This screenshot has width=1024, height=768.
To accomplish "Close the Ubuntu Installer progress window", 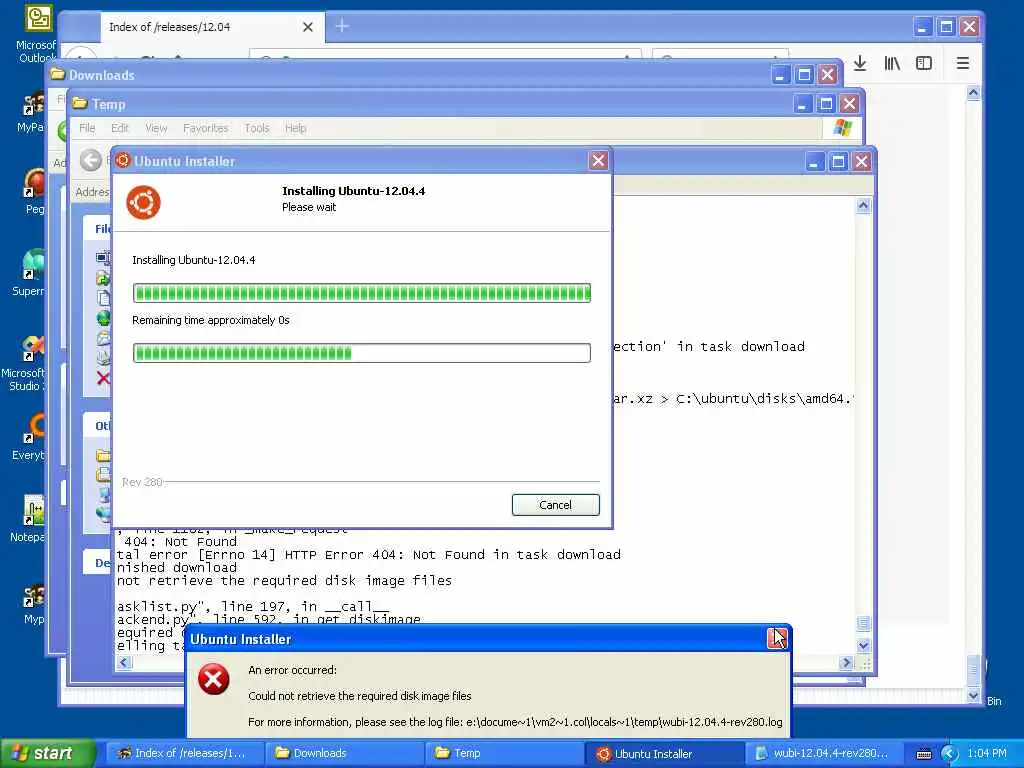I will tap(598, 161).
